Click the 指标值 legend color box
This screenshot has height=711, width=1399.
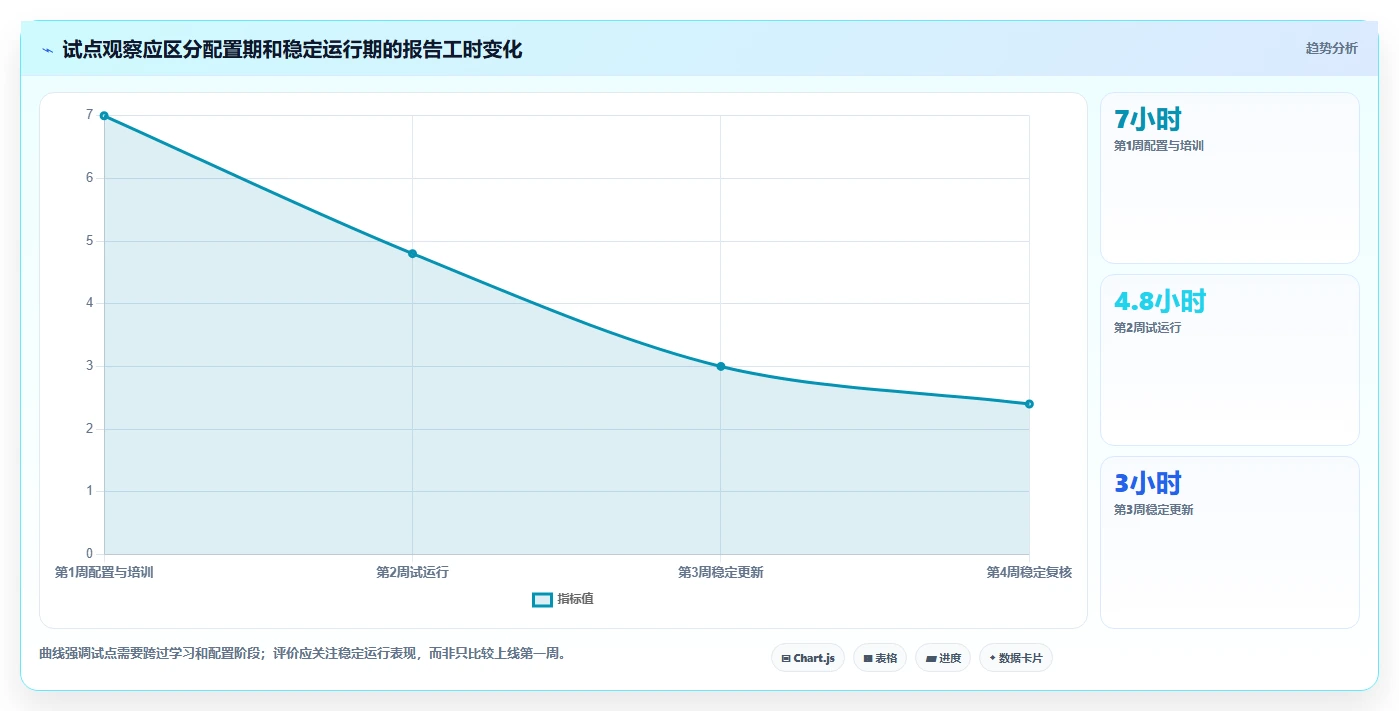(x=542, y=599)
